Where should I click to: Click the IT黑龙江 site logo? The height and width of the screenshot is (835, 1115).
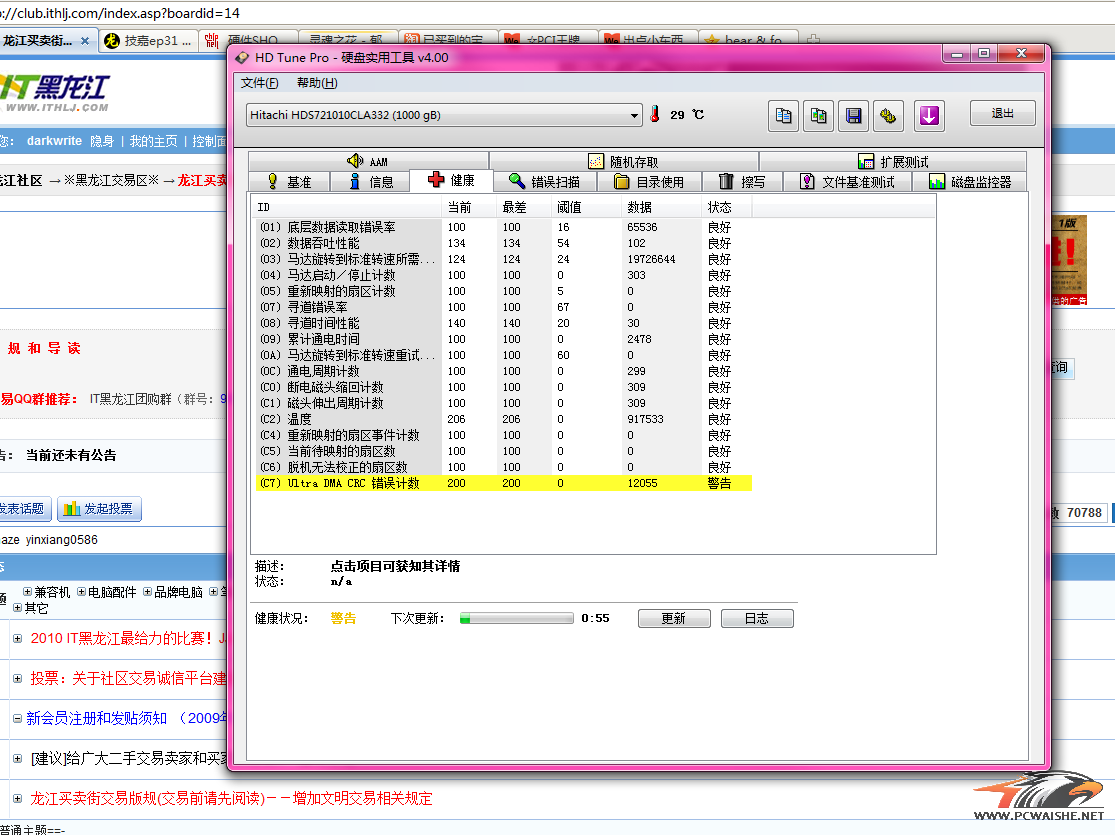point(55,92)
